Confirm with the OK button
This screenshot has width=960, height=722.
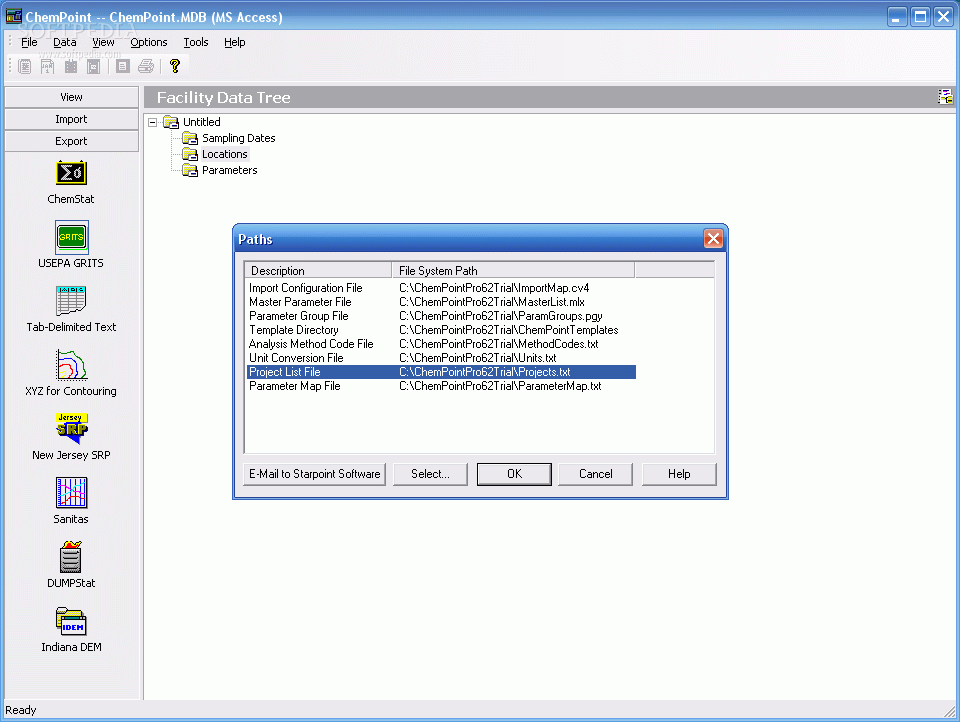514,474
